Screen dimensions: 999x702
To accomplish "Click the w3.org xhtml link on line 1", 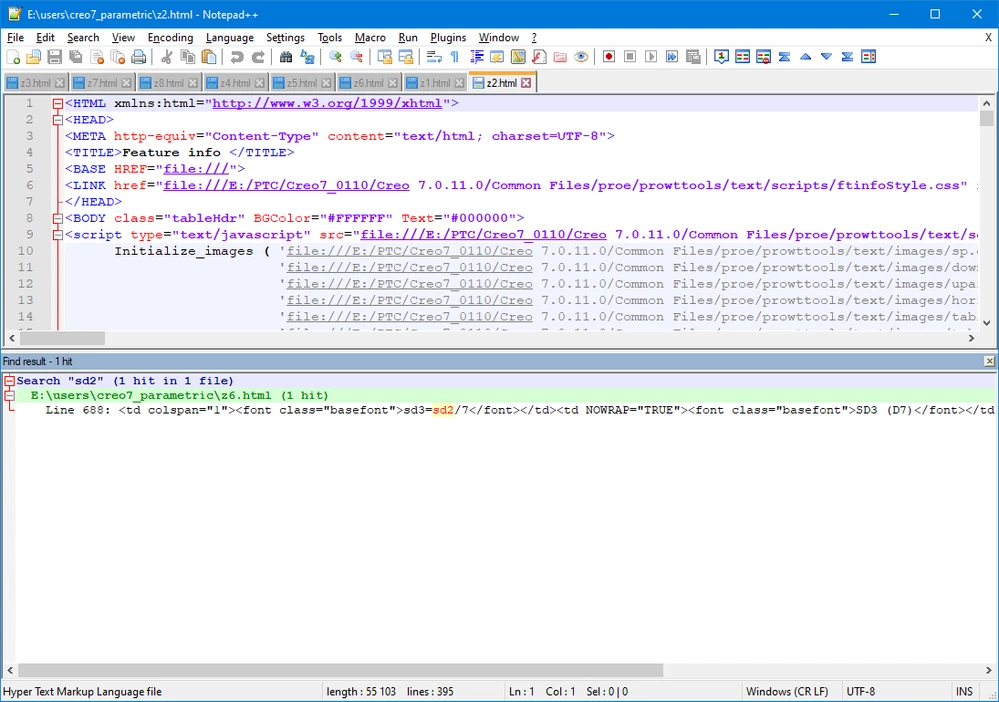I will (x=327, y=103).
